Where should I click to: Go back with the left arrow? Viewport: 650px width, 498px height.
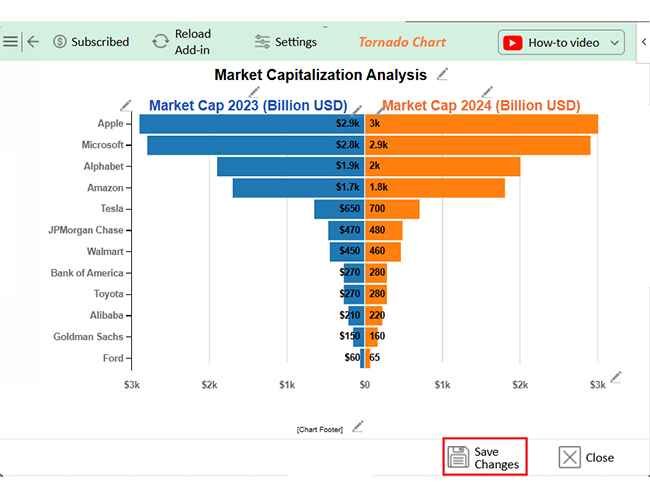[33, 41]
